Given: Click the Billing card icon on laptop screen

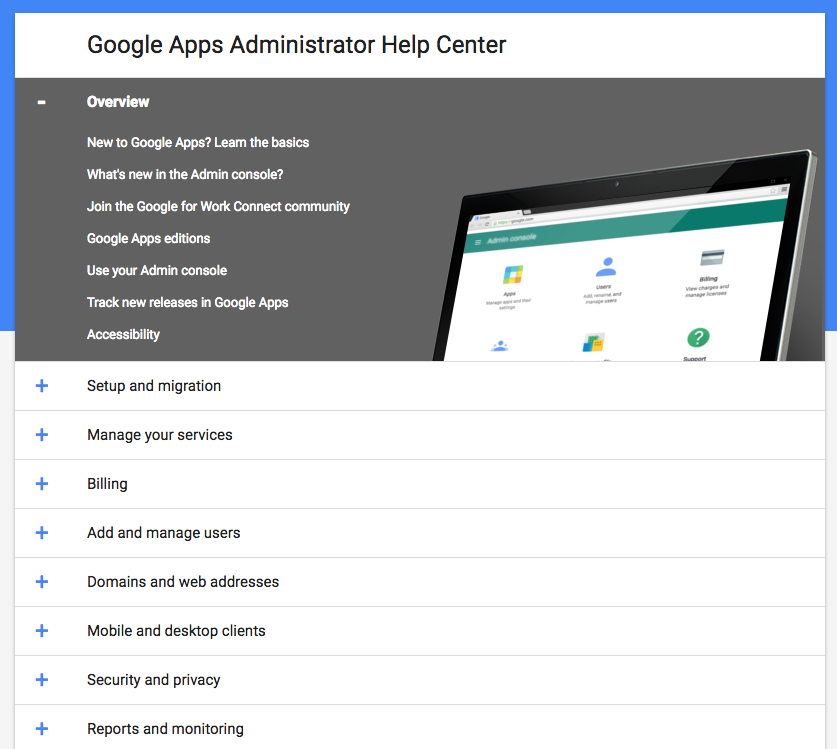Looking at the screenshot, I should pyautogui.click(x=712, y=258).
